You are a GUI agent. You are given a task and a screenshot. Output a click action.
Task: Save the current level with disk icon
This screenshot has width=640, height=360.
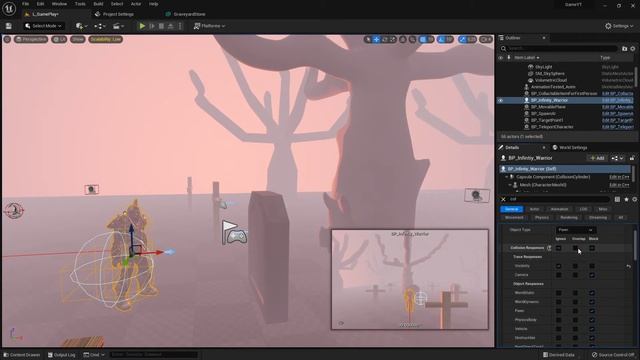pos(9,26)
